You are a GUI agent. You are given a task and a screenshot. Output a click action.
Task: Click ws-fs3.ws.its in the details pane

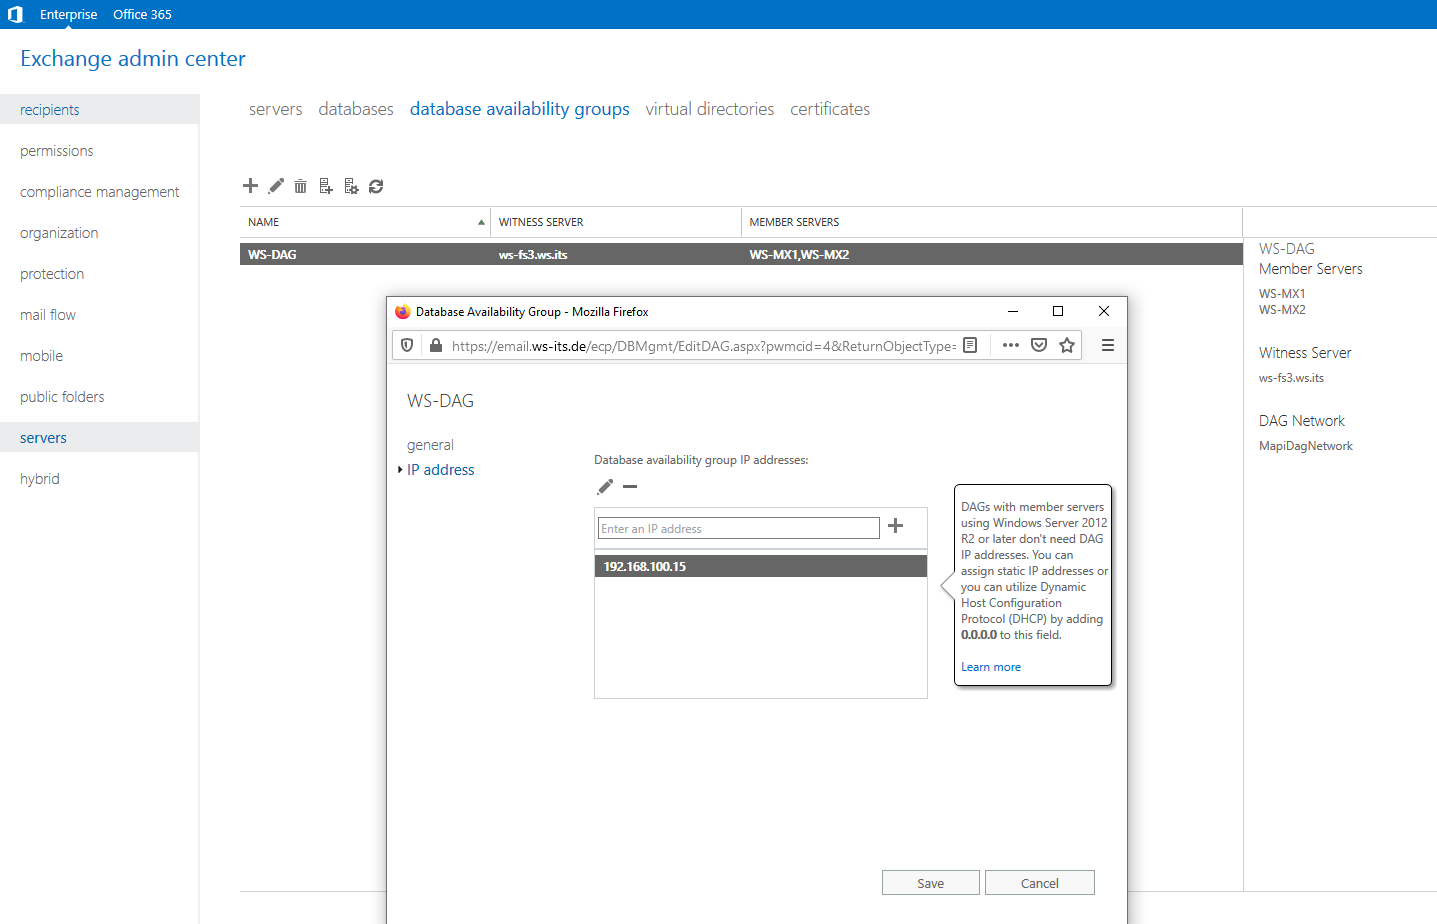pos(1291,378)
